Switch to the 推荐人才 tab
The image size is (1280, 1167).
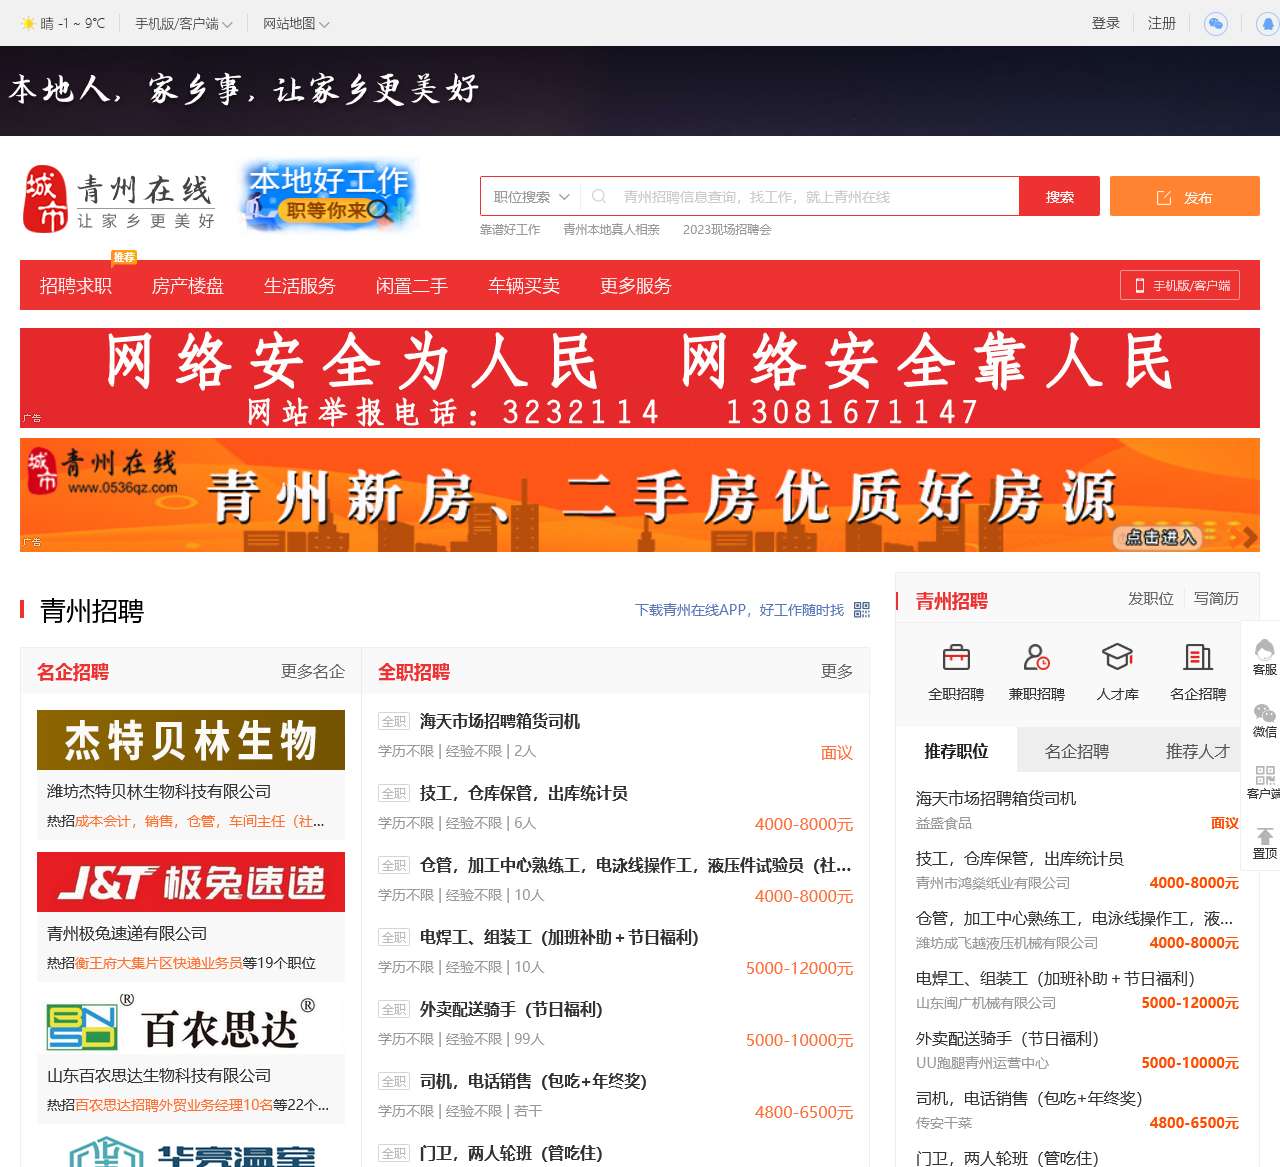[x=1198, y=751]
